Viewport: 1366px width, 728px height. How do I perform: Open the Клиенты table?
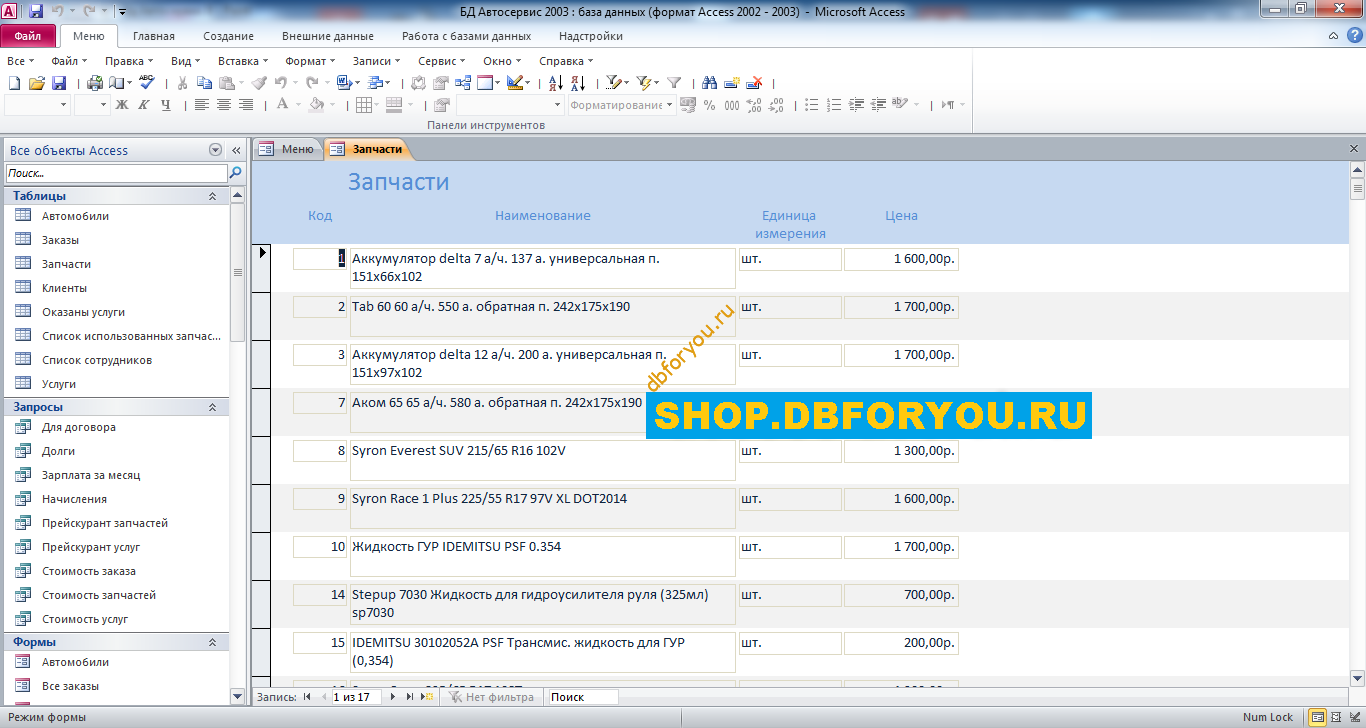[x=64, y=288]
